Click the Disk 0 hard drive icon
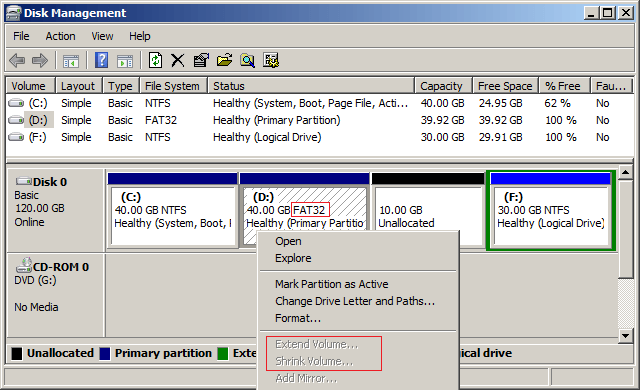This screenshot has height=390, width=640. (24, 181)
